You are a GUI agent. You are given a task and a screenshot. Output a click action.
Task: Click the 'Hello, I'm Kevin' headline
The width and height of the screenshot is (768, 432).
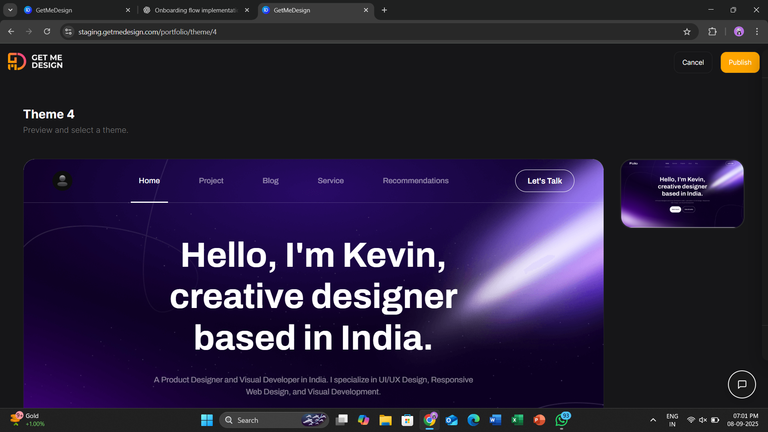pyautogui.click(x=313, y=296)
